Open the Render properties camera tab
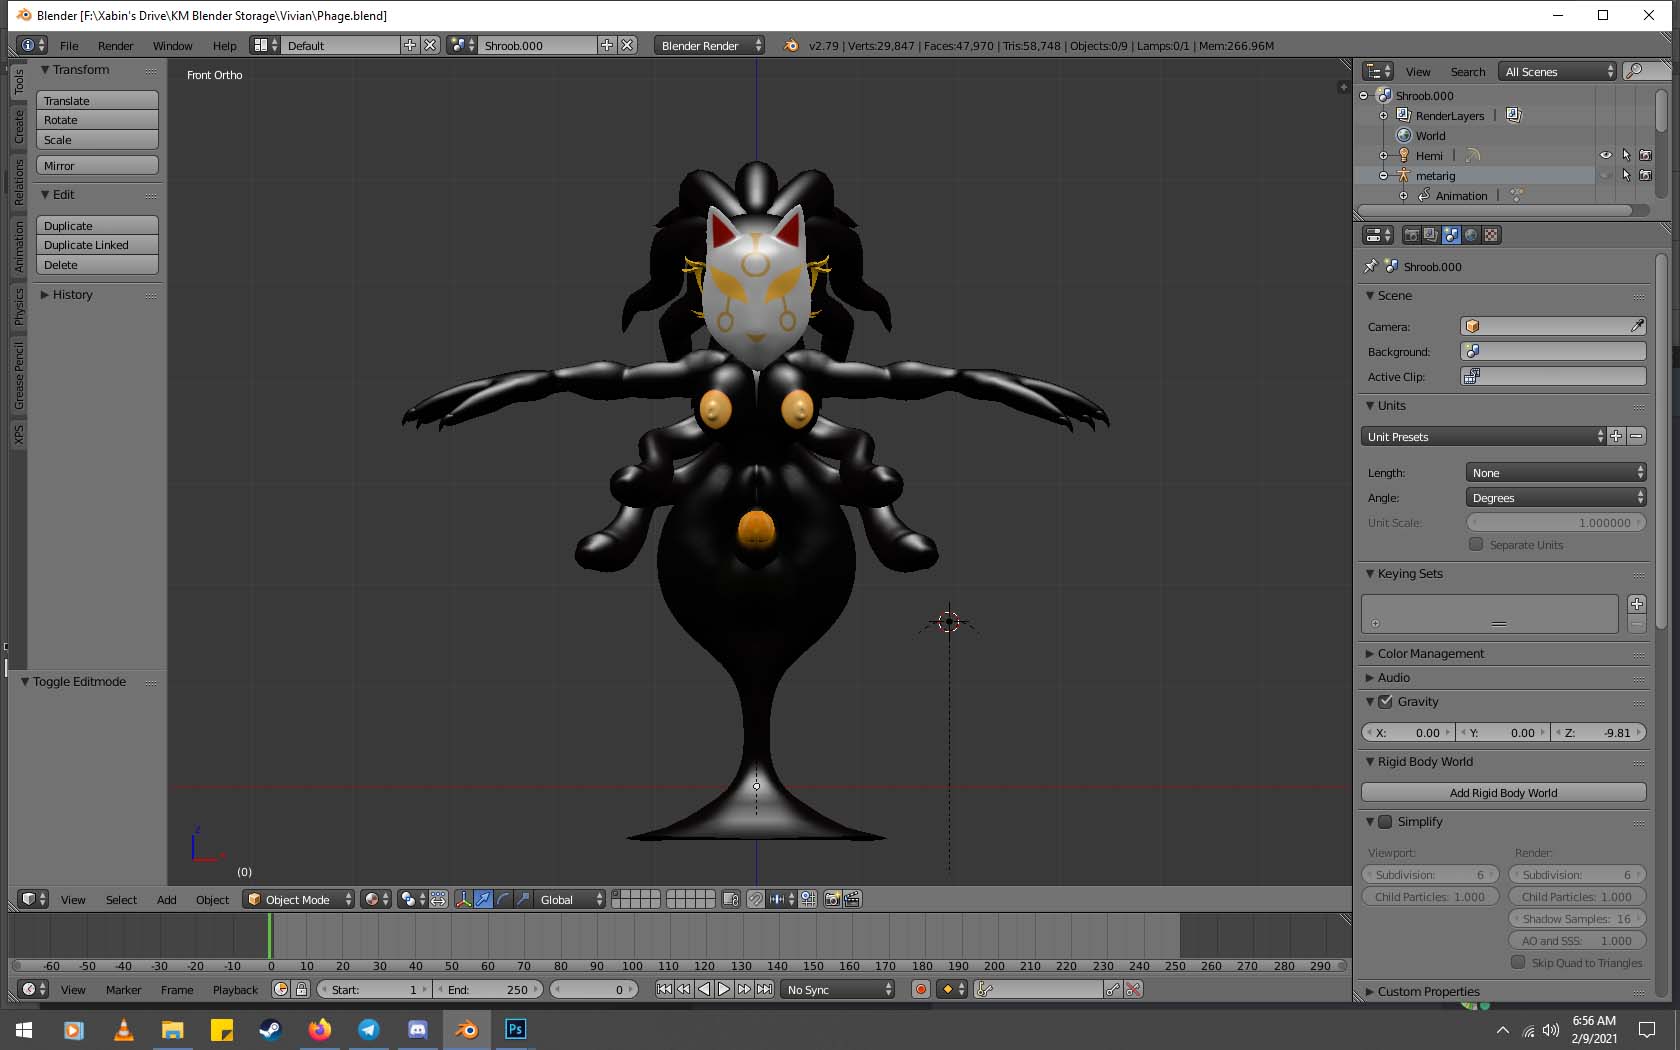 1411,235
